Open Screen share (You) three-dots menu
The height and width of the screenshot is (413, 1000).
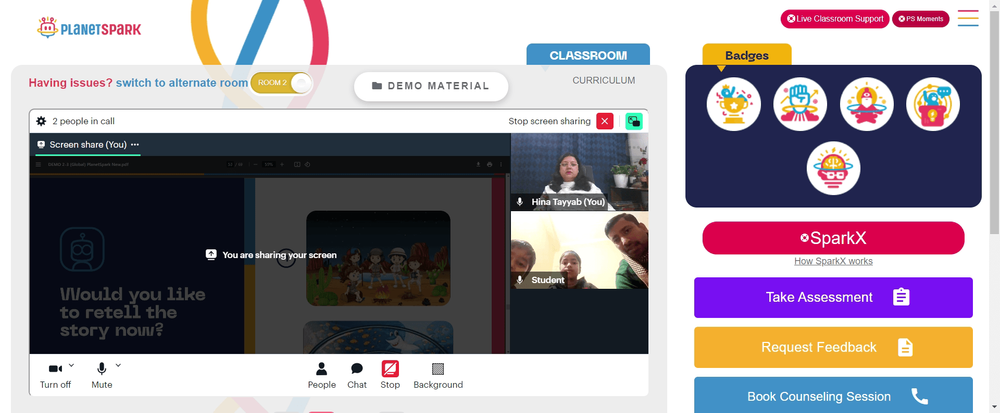(135, 145)
